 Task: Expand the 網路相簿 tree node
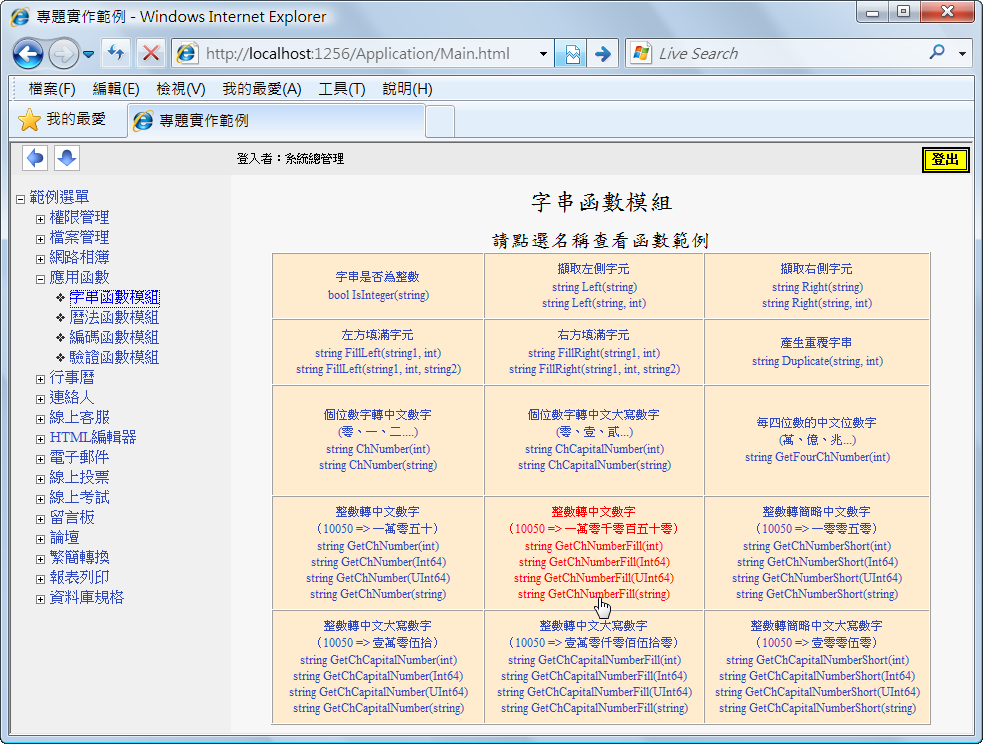point(40,259)
